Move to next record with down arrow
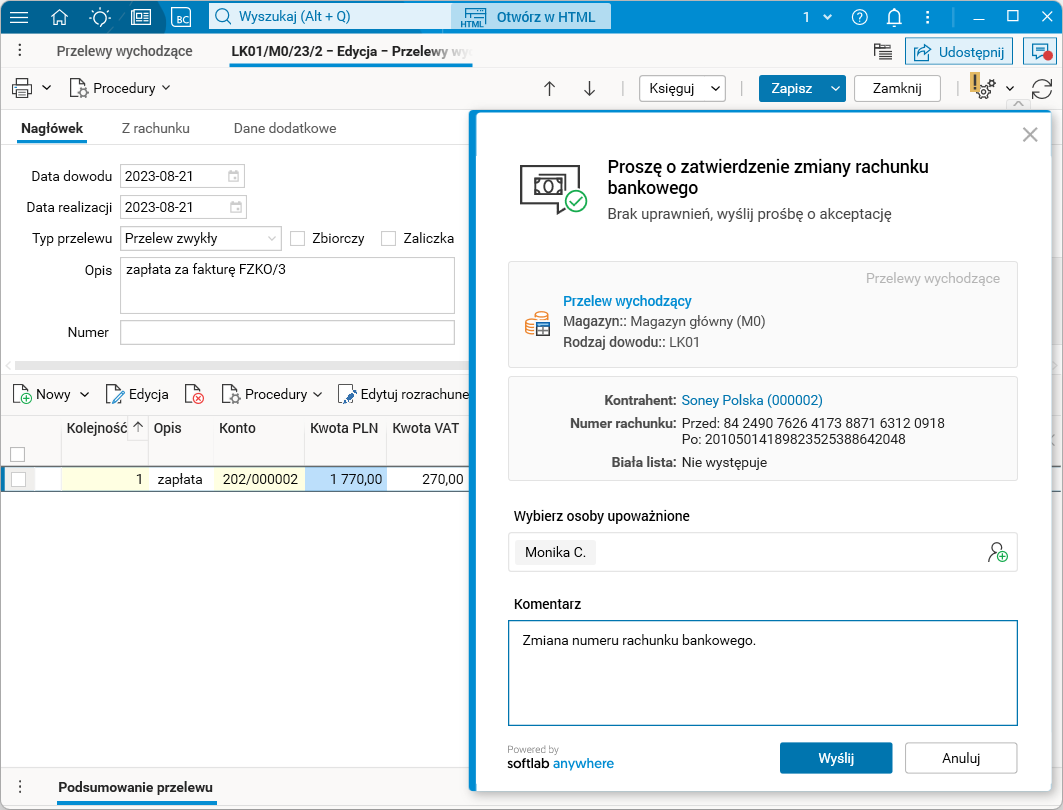 point(590,88)
